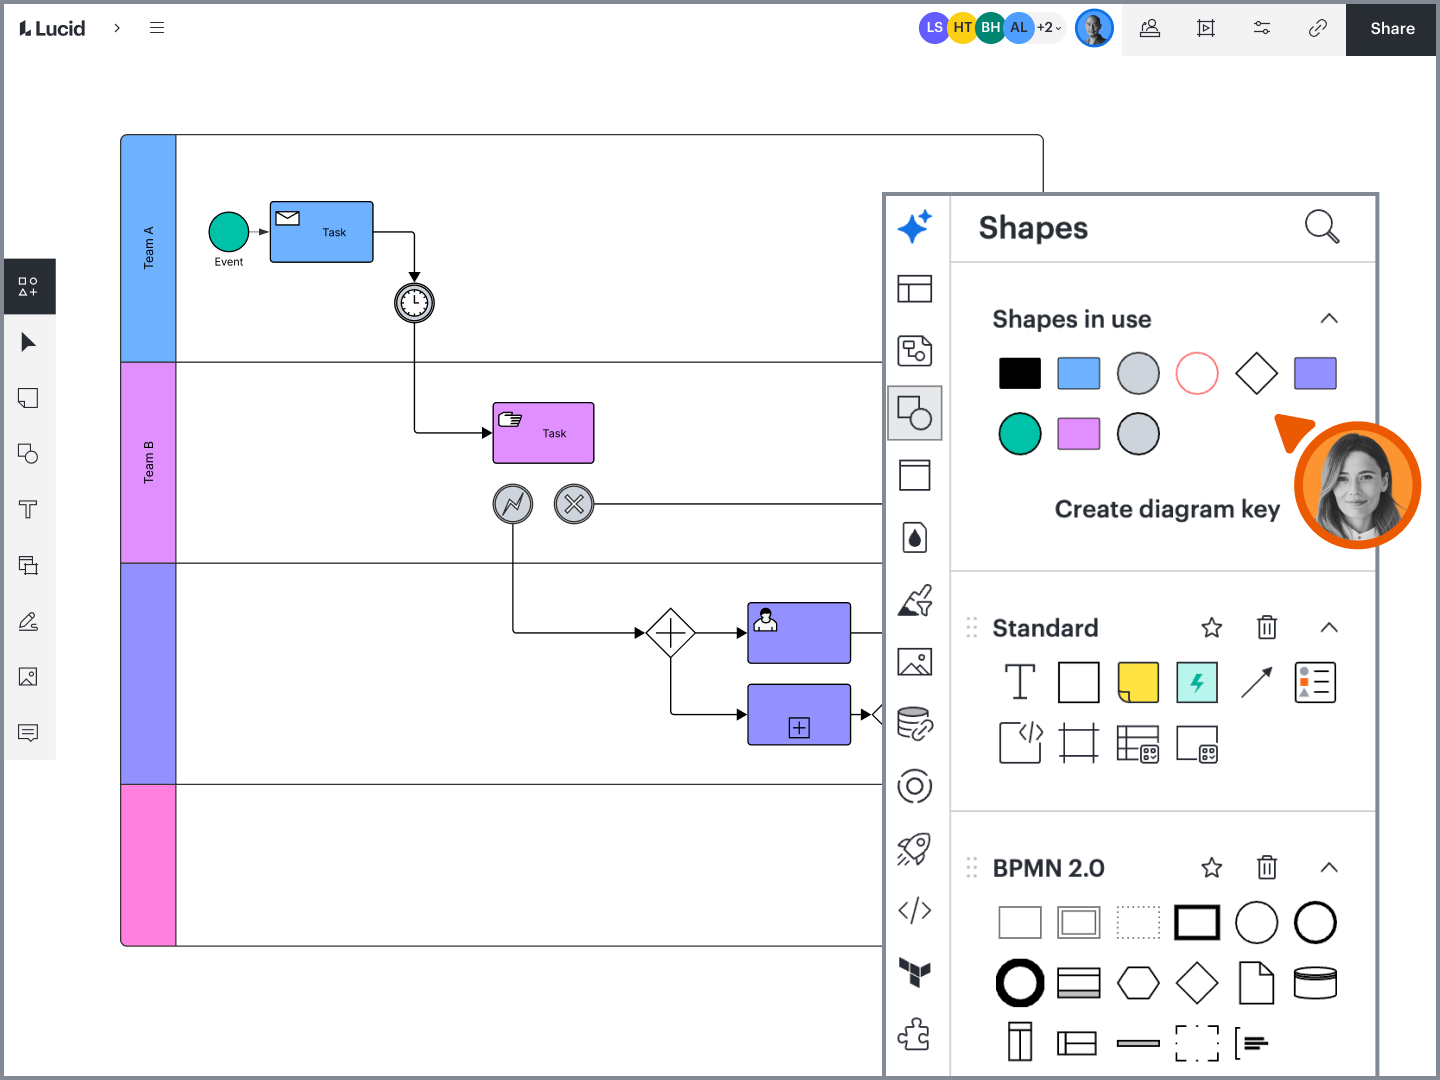Screen dimensions: 1440x1080
Task: Select the blue Task shape in Team A
Action: [322, 232]
